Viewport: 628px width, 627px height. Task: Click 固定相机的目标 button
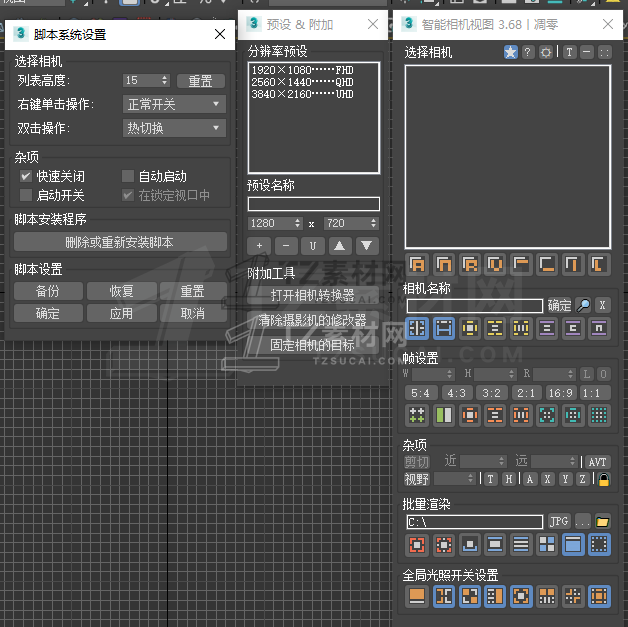pyautogui.click(x=313, y=345)
